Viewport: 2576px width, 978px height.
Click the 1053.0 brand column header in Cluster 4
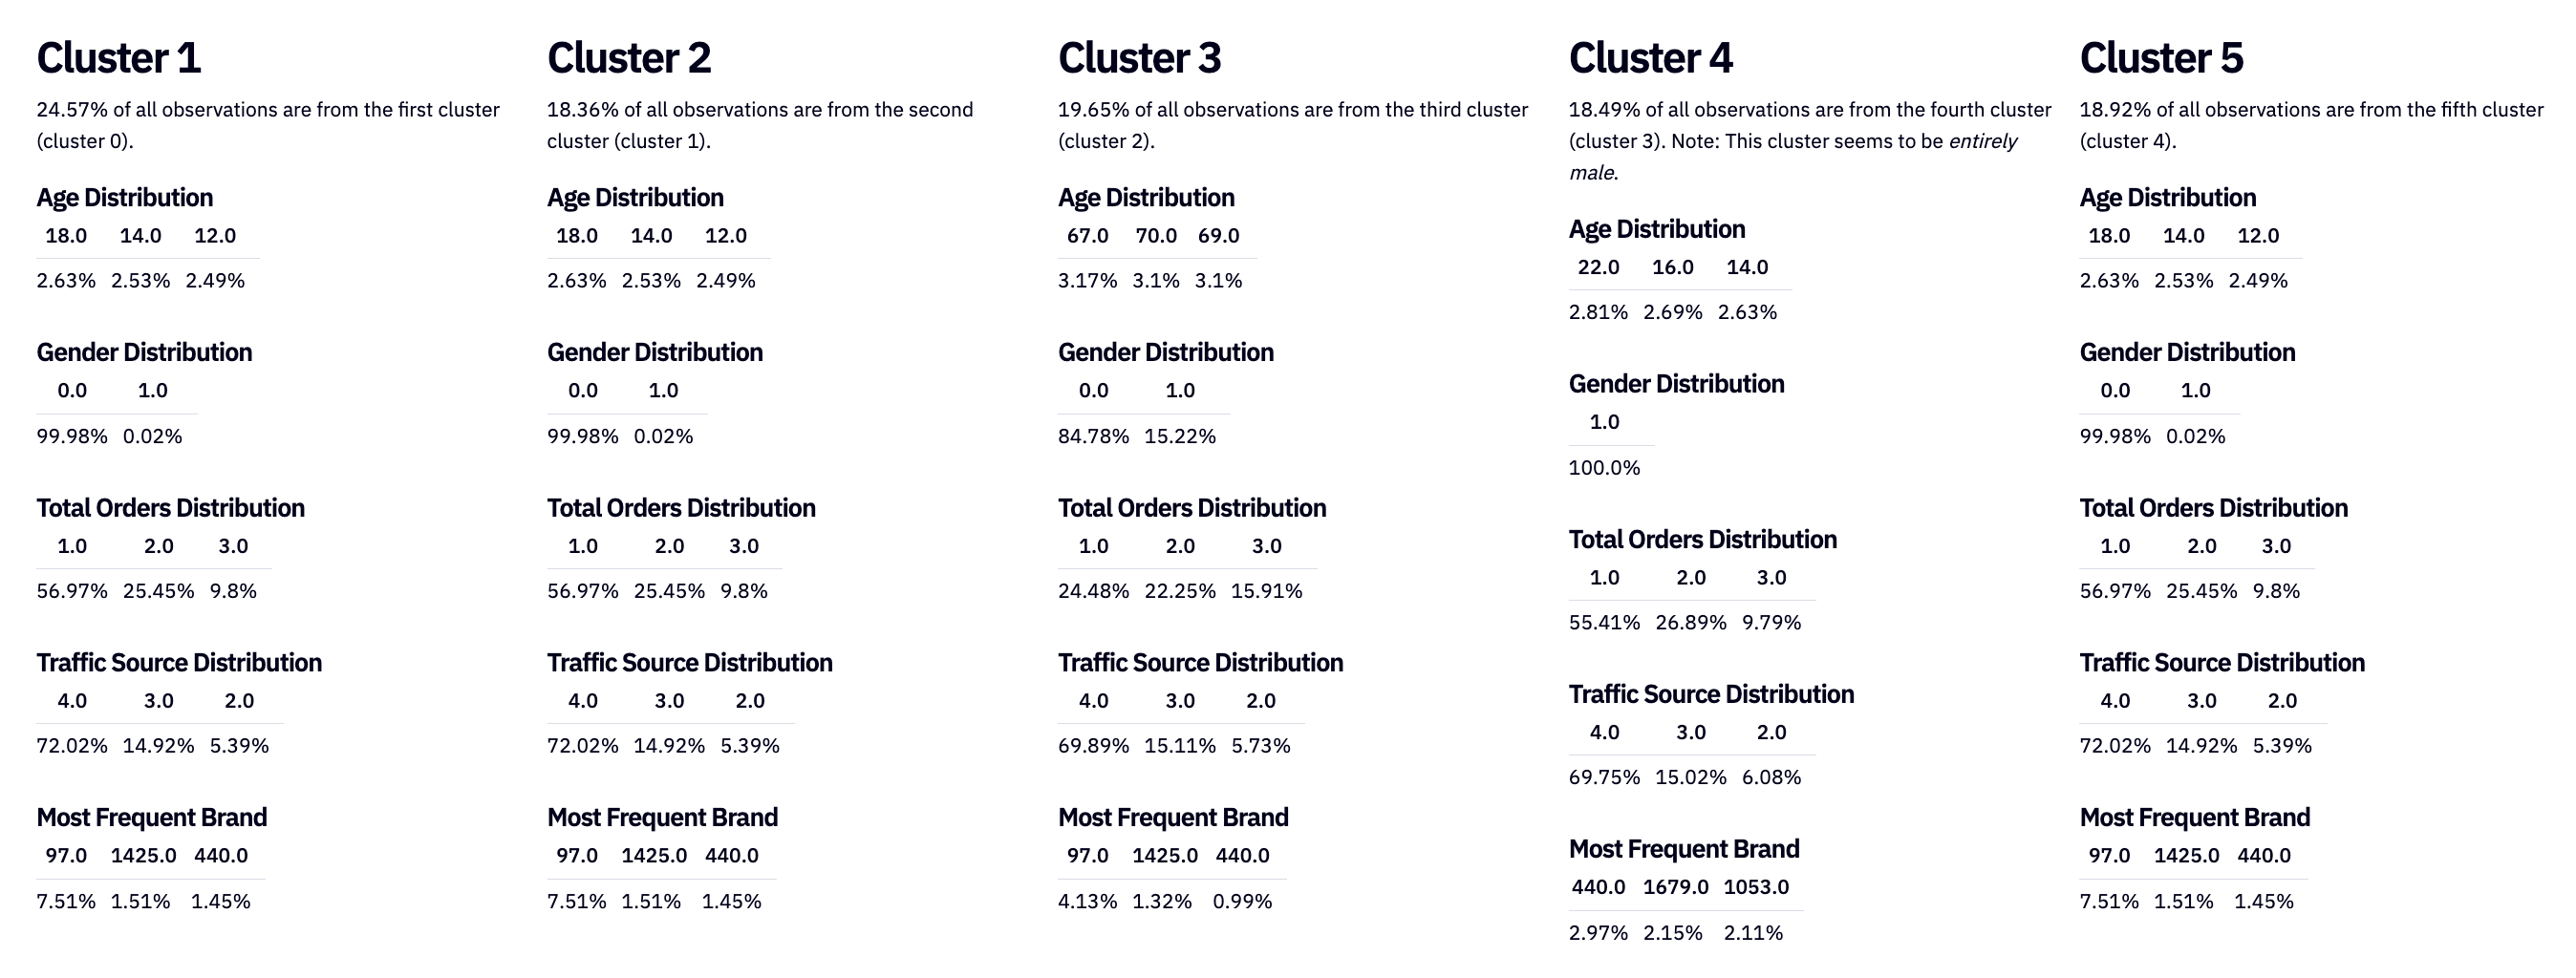[1756, 887]
